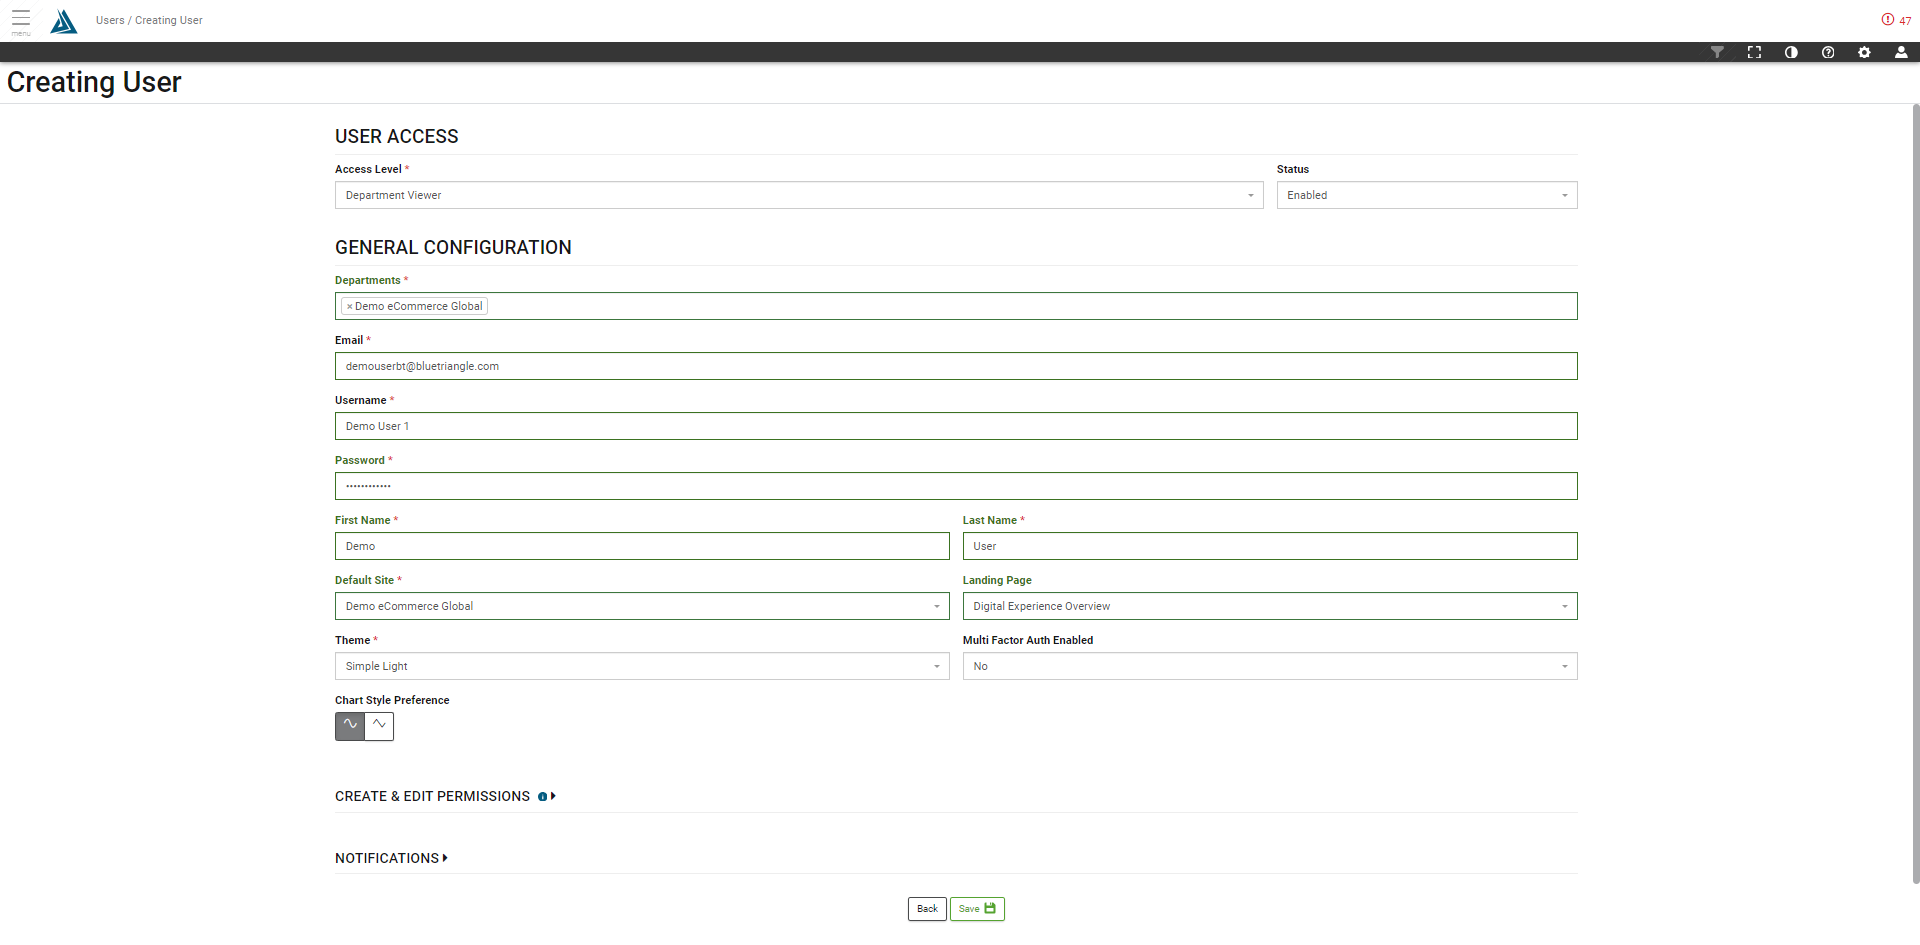Toggle fullscreen mode icon
This screenshot has width=1920, height=945.
tap(1754, 52)
